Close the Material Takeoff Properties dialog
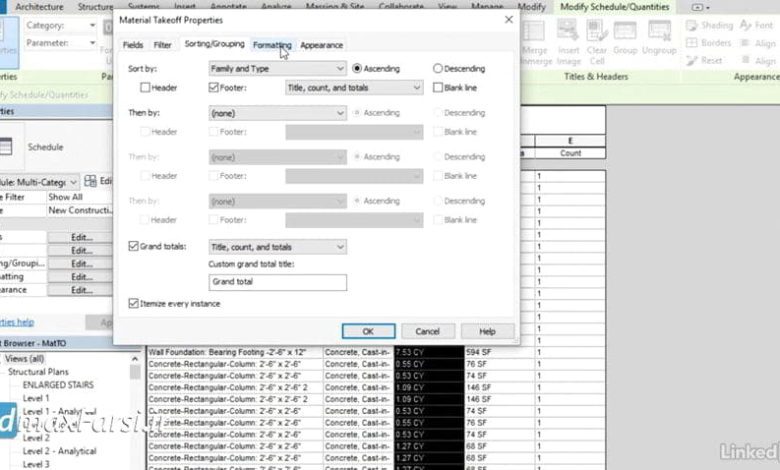Image resolution: width=780 pixels, height=470 pixels. (508, 20)
